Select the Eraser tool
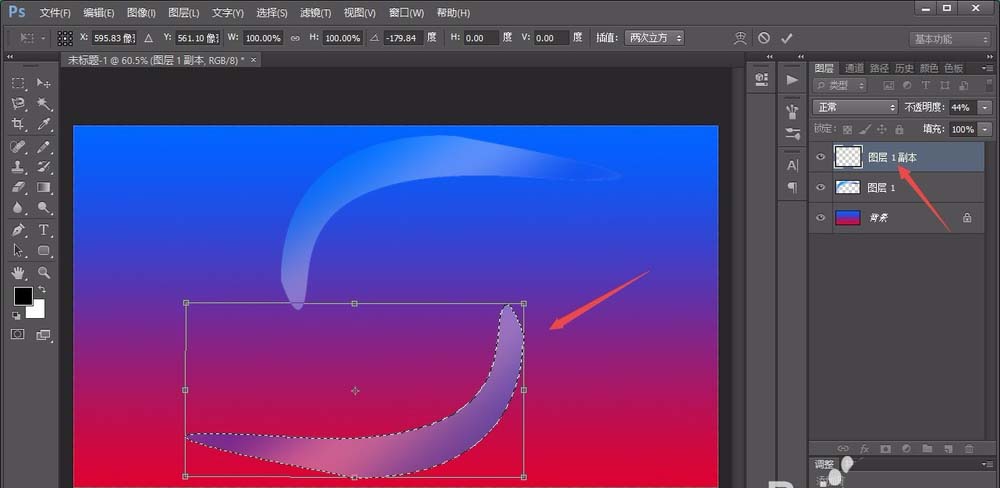Viewport: 1000px width, 488px height. tap(18, 187)
